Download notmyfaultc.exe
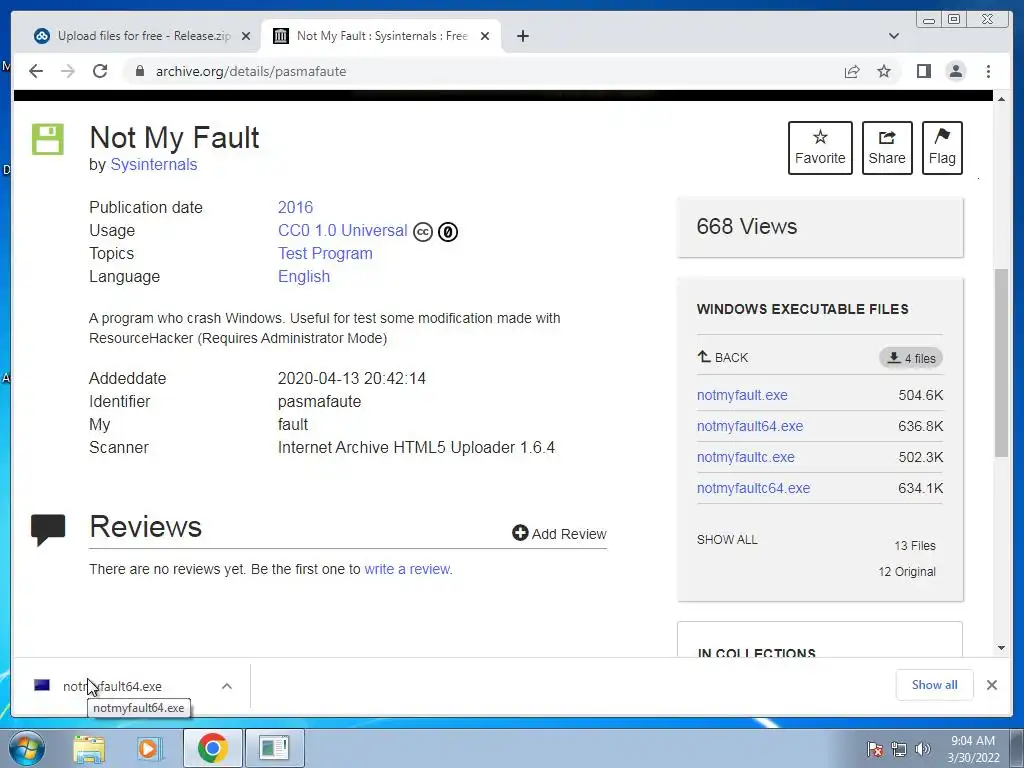Viewport: 1024px width, 768px height. tap(745, 457)
